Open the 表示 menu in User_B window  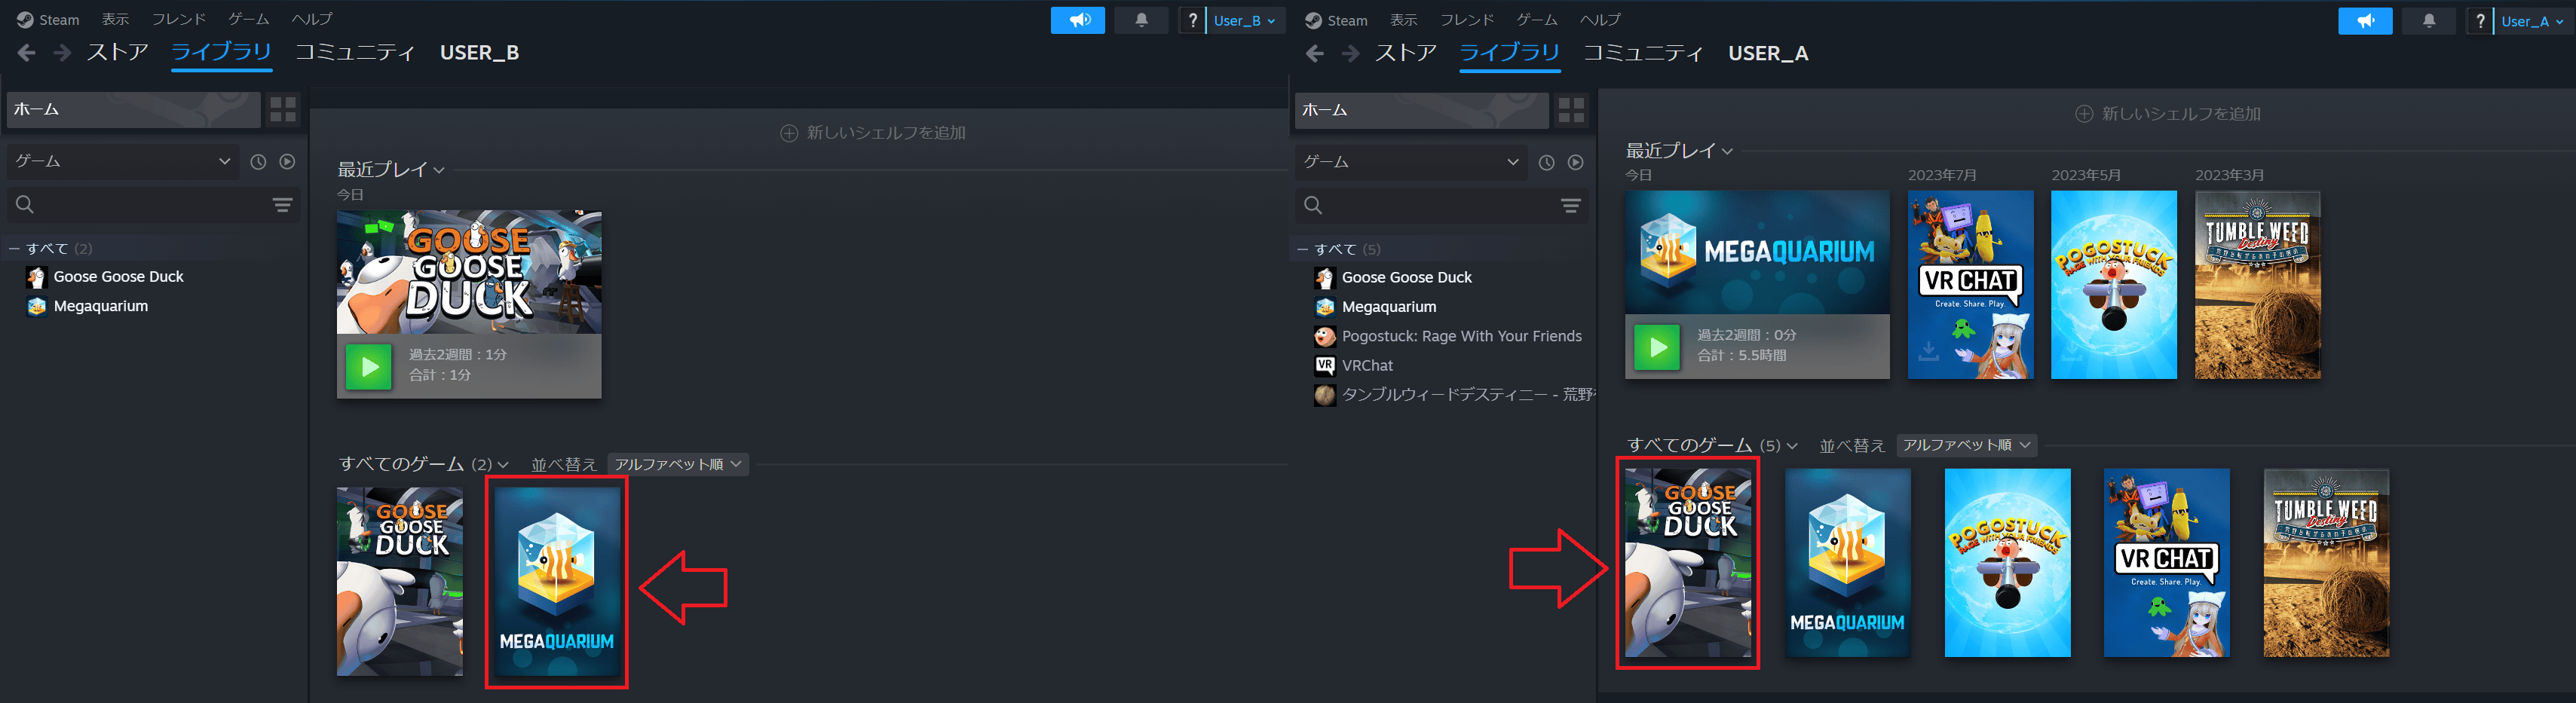115,20
